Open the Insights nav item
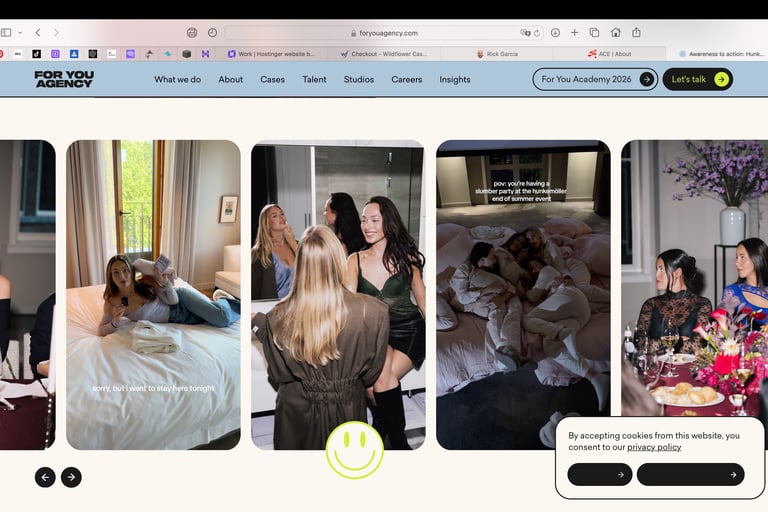Screen dimensions: 768x512 coord(455,79)
